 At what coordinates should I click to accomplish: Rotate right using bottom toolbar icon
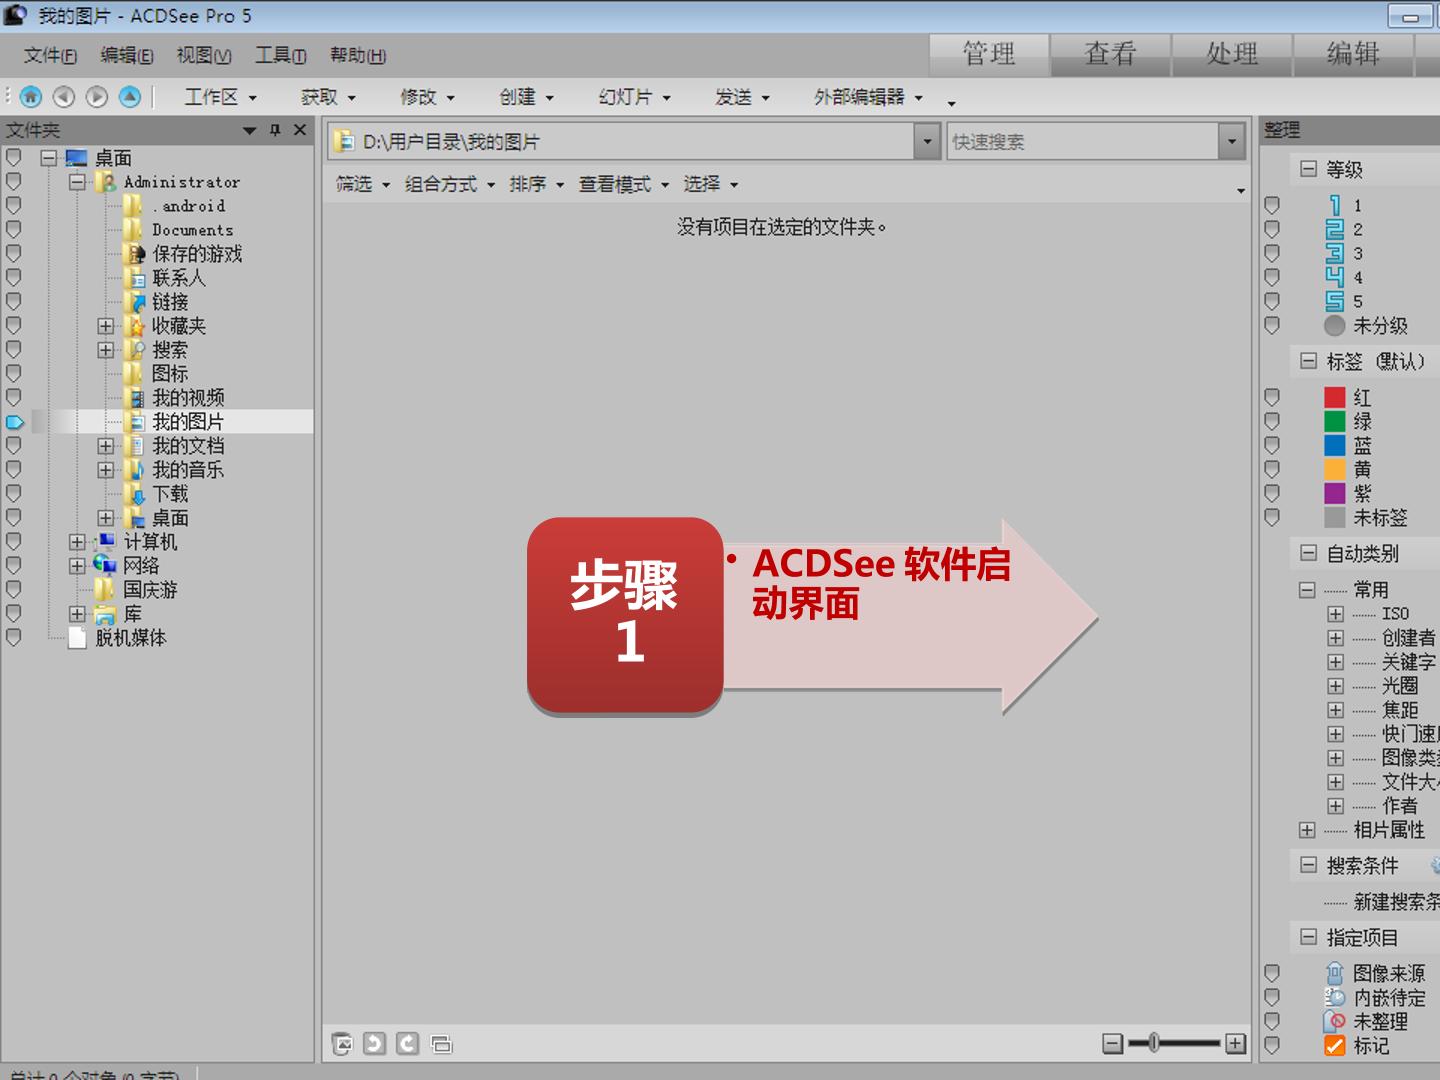pos(407,1044)
